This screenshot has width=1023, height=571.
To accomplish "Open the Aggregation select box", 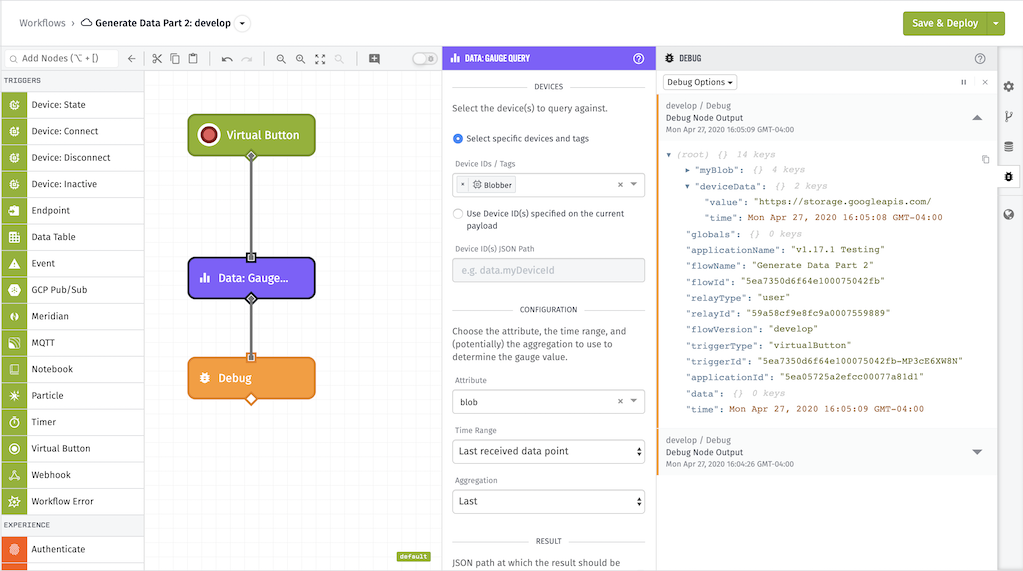I will pos(549,501).
